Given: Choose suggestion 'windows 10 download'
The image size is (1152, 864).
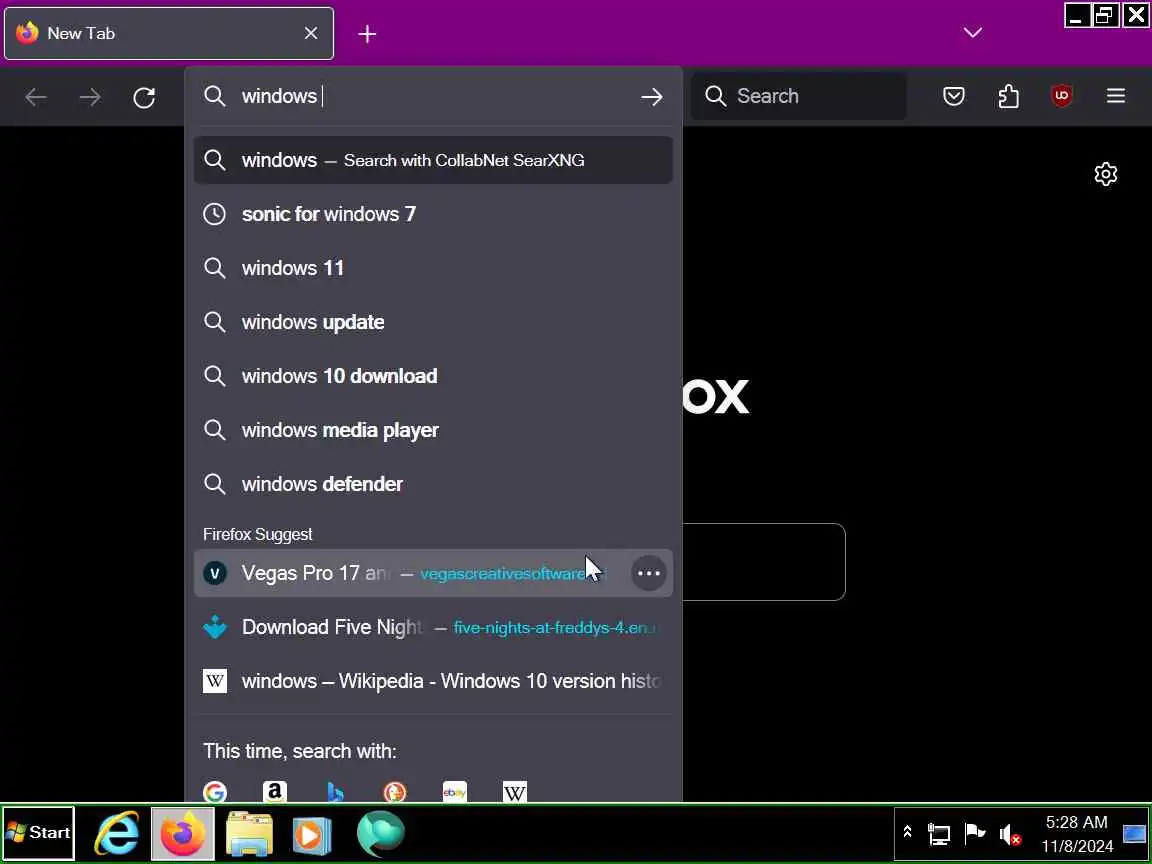Looking at the screenshot, I should pos(433,376).
